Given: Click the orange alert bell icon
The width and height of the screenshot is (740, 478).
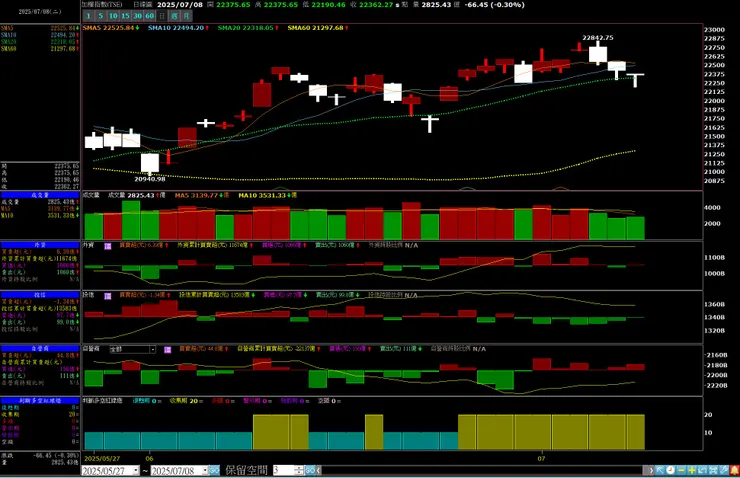Looking at the screenshot, I should point(734,470).
